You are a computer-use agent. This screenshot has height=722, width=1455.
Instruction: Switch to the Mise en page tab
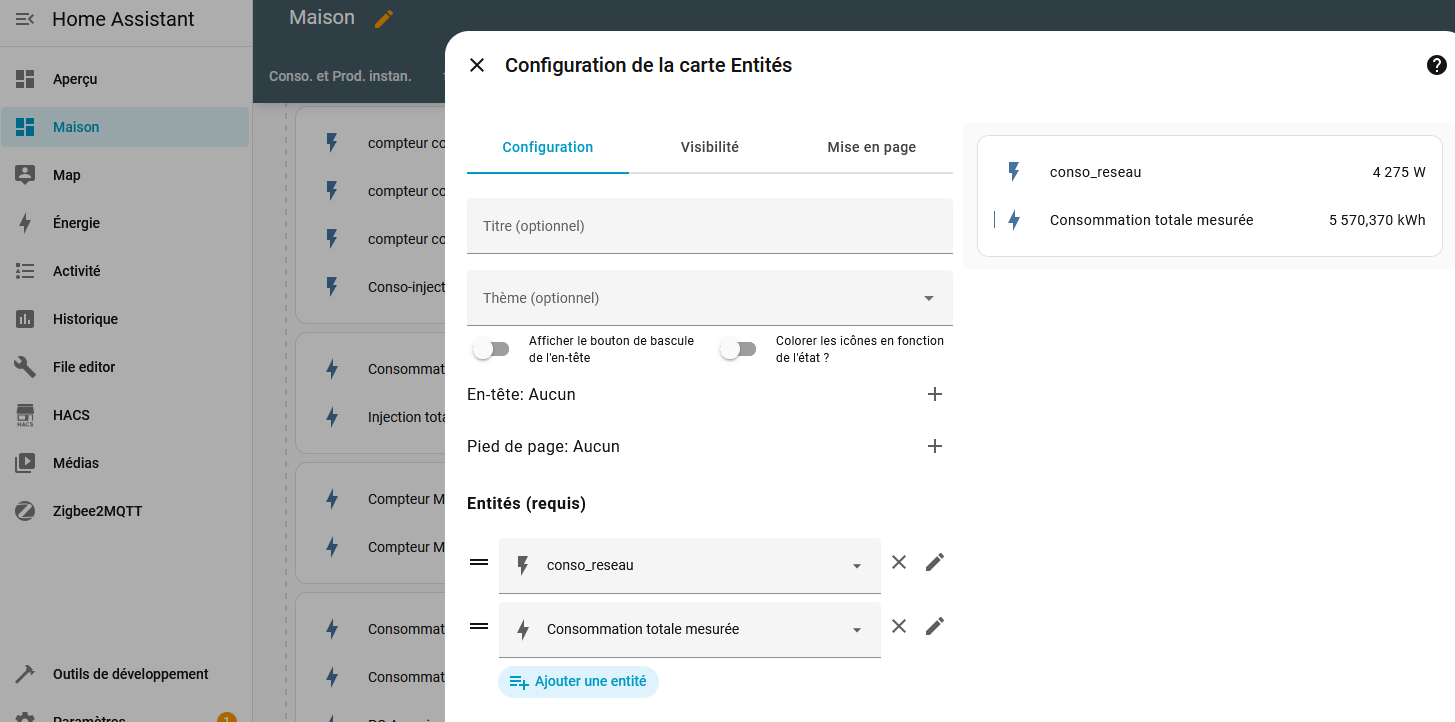(871, 147)
